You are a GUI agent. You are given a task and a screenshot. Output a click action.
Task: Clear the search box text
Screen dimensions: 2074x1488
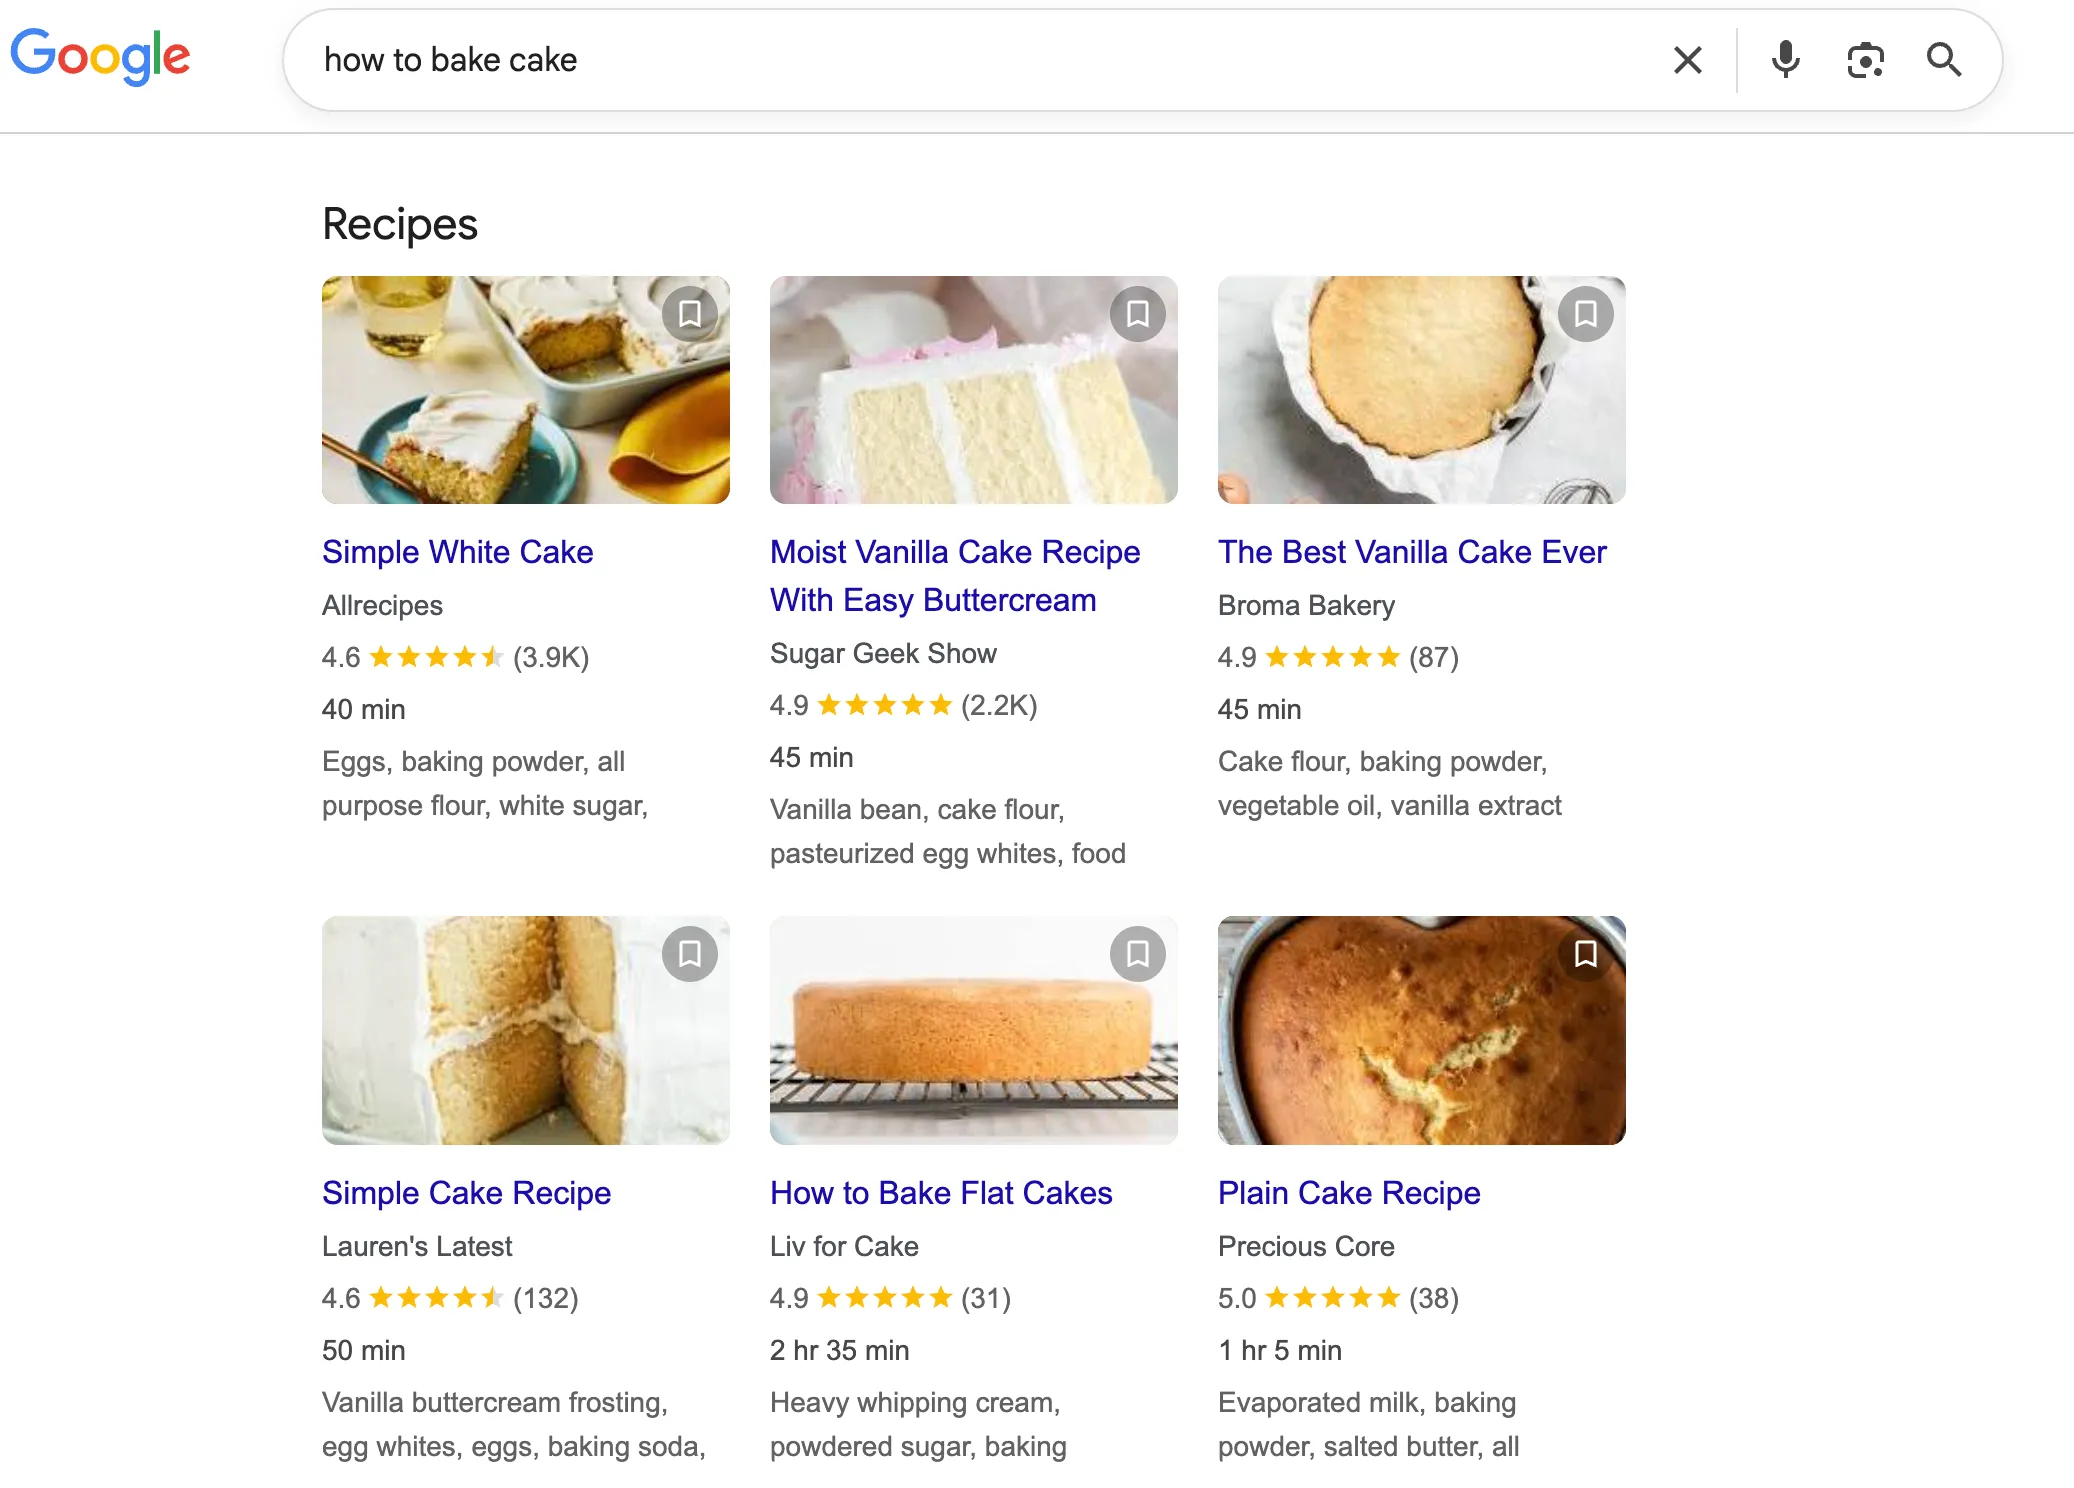[x=1687, y=60]
